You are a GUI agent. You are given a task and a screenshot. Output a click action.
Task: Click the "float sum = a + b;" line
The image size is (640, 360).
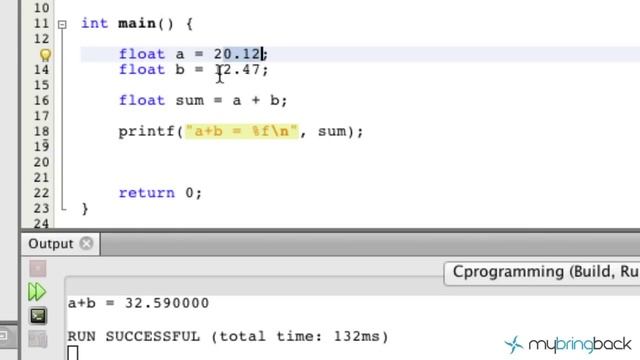(x=203, y=100)
